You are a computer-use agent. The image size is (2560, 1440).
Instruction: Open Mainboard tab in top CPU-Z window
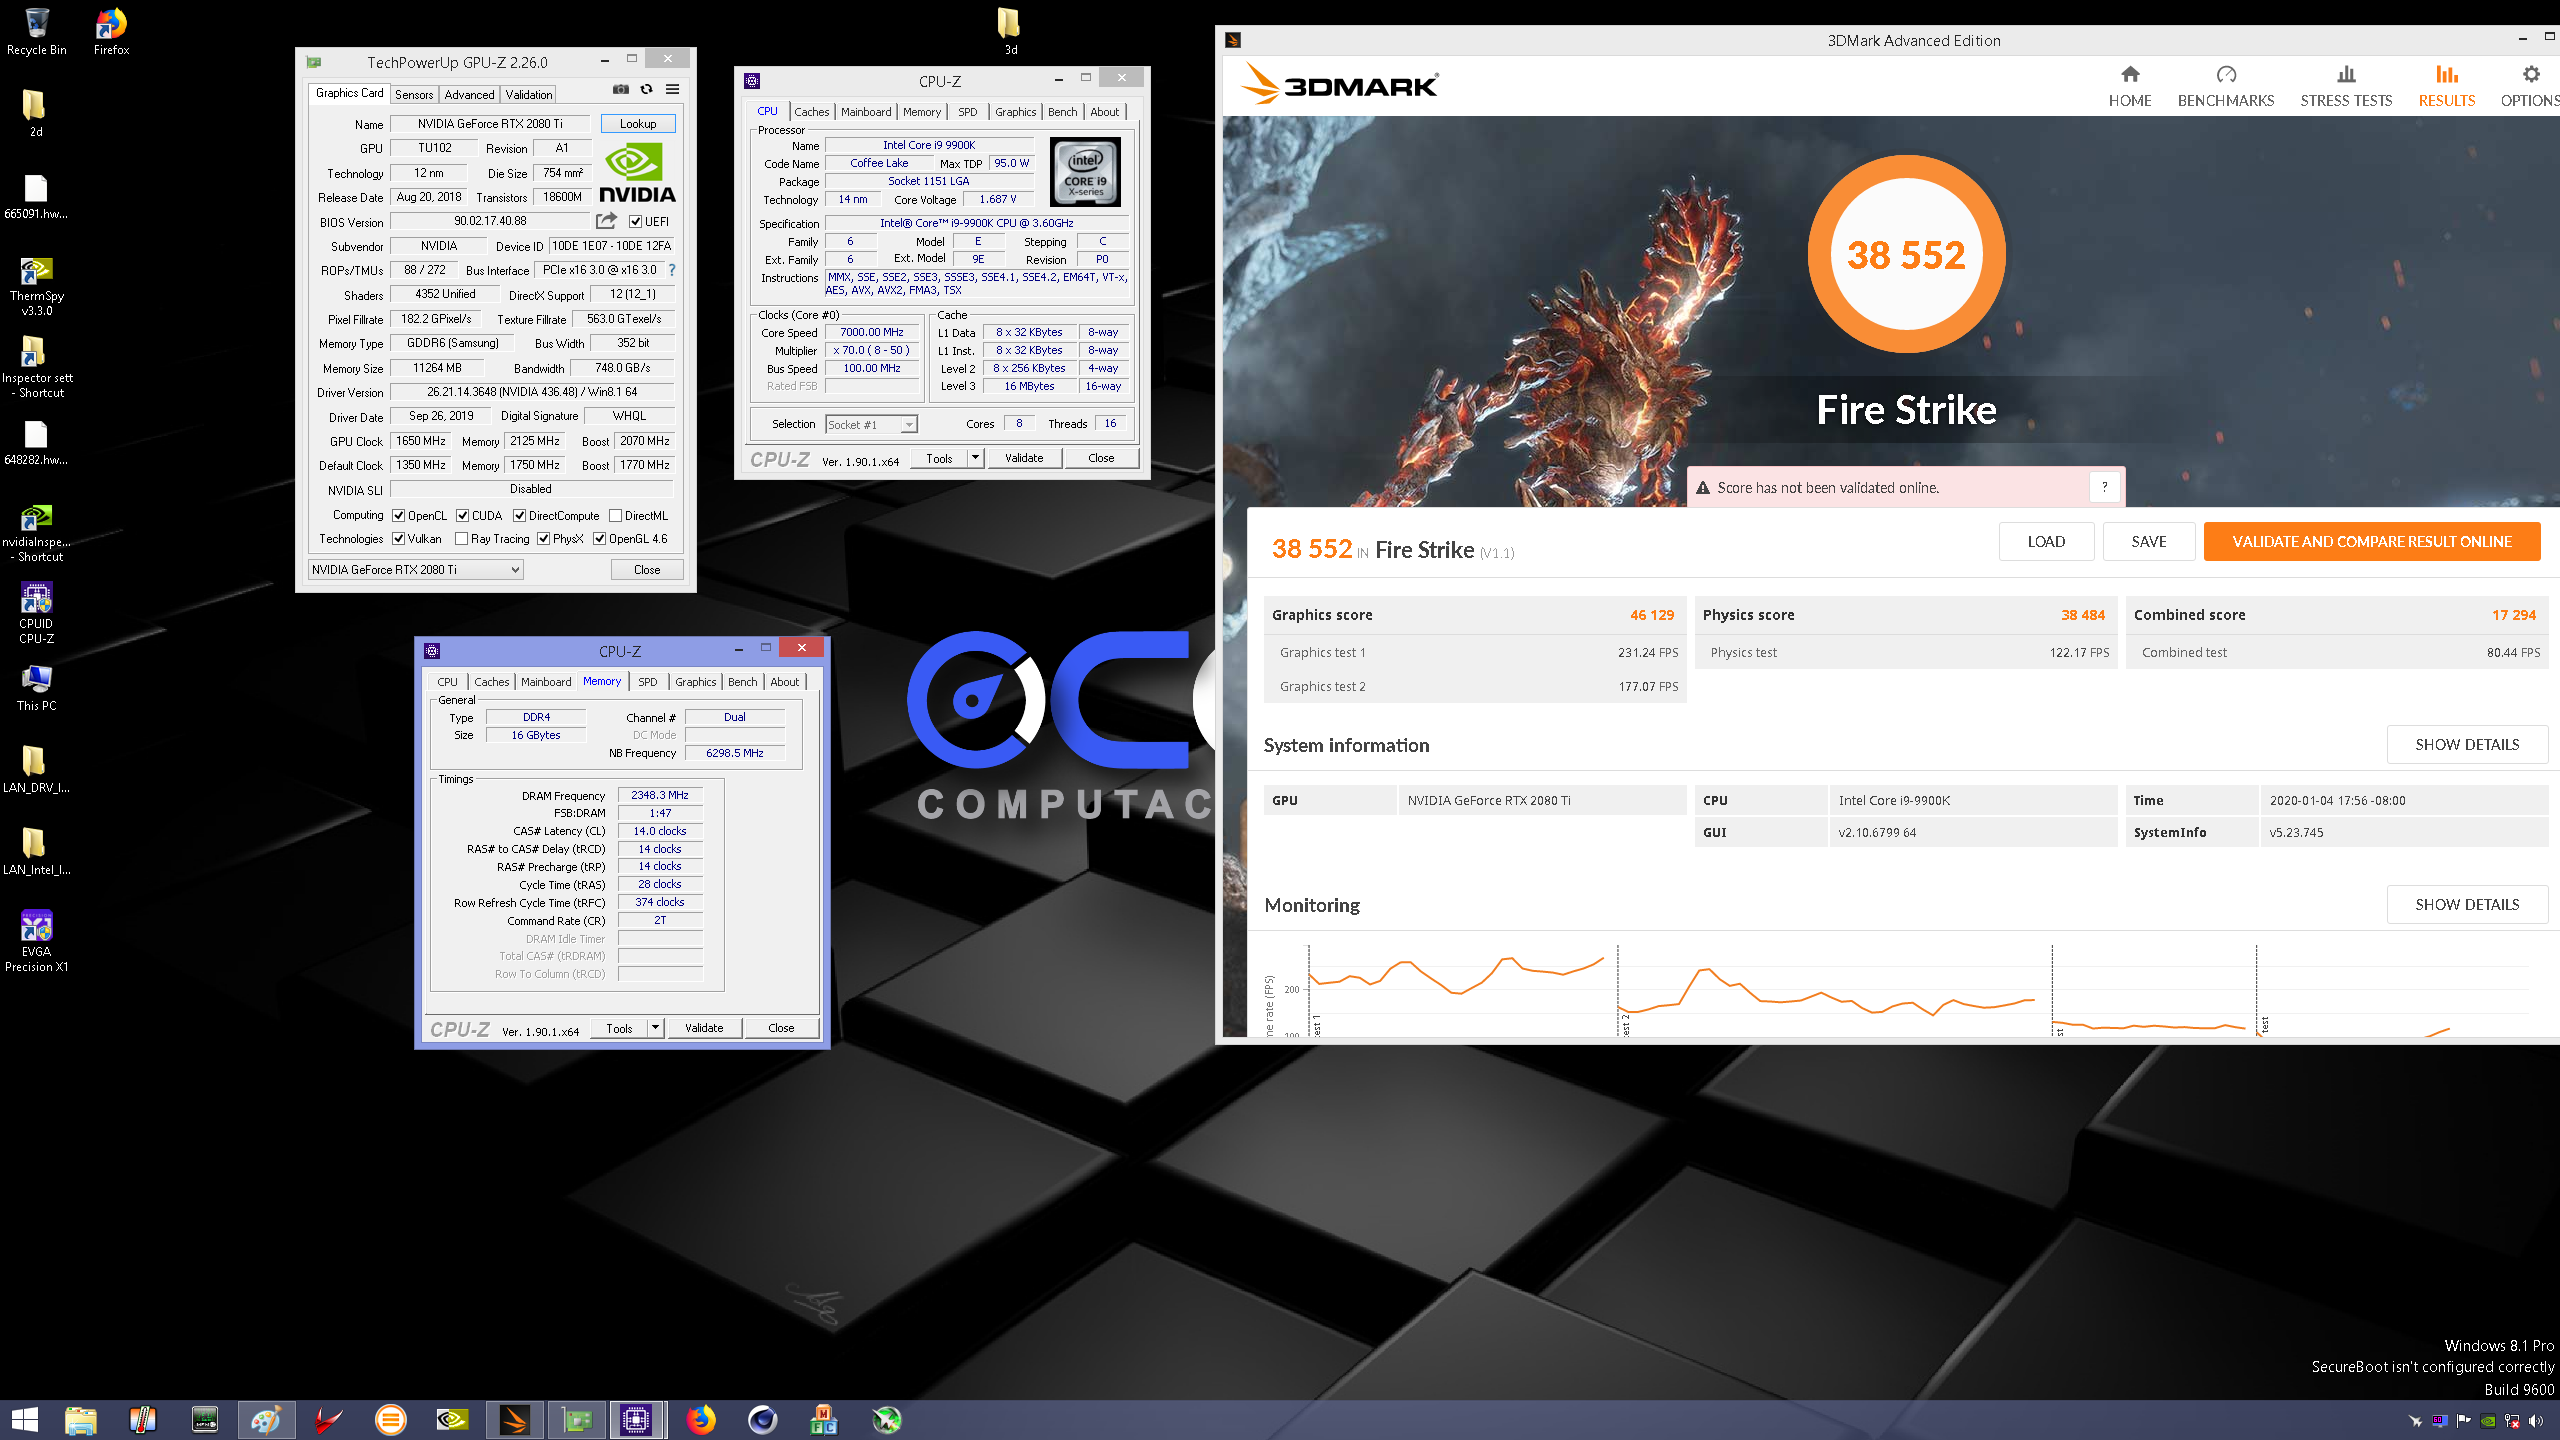866,112
